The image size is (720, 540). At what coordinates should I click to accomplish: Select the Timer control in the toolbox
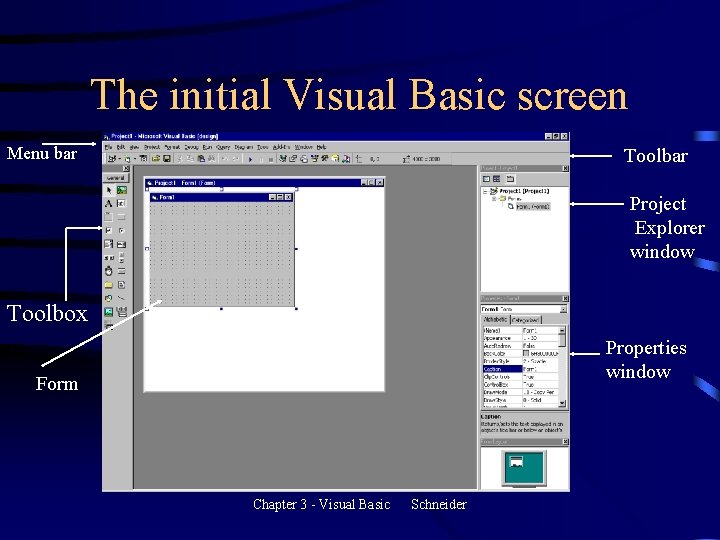[x=109, y=271]
